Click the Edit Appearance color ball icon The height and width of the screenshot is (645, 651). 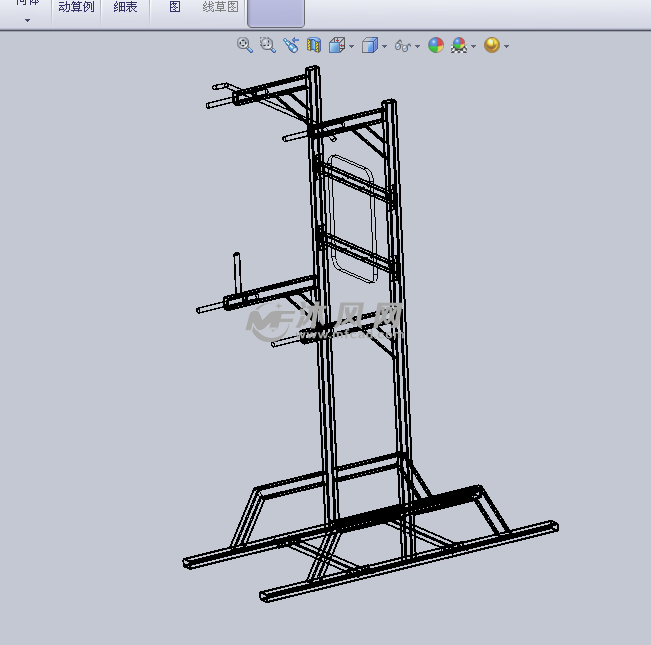(436, 45)
